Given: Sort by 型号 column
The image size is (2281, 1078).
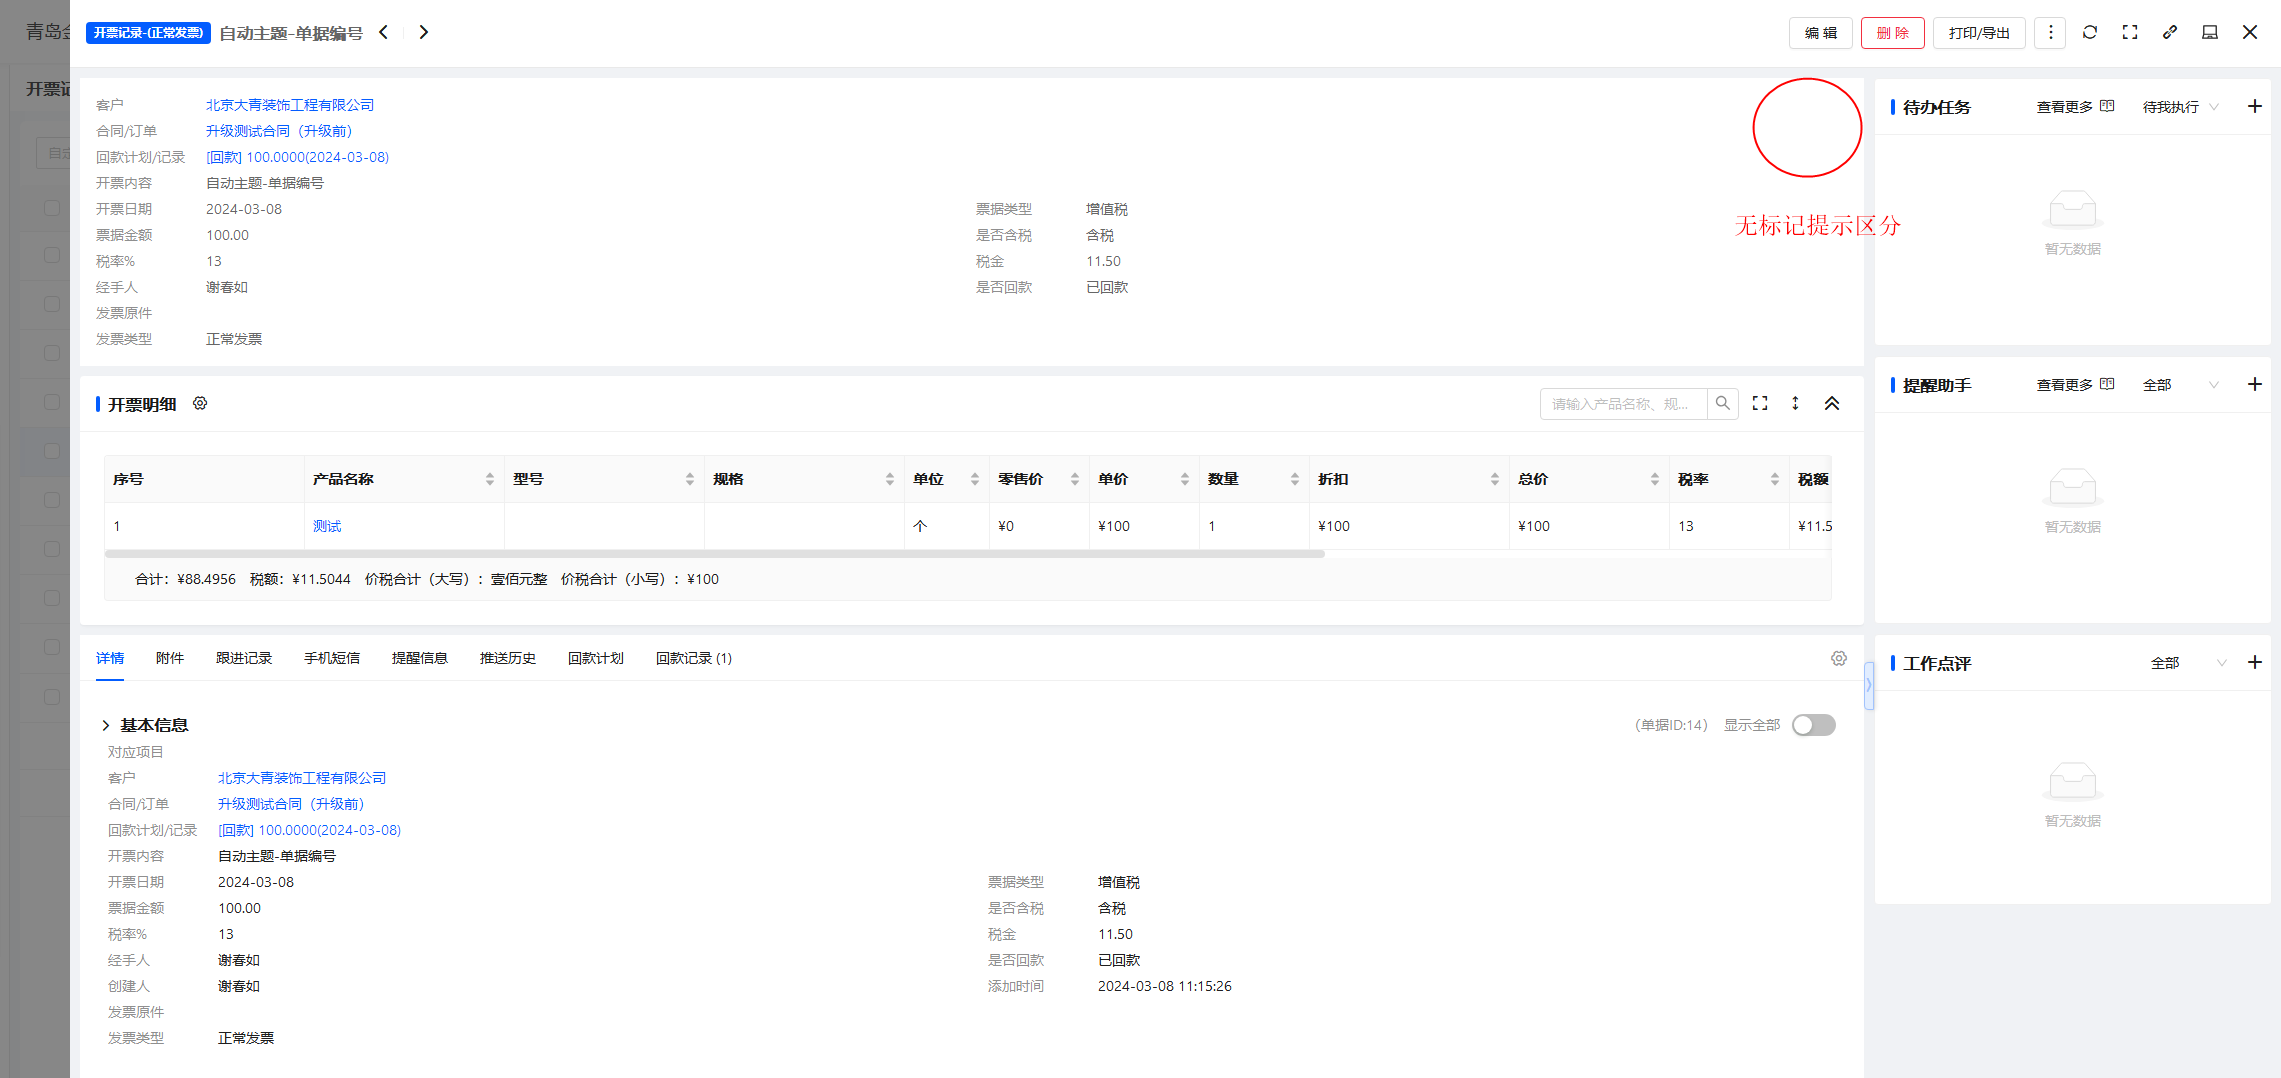Looking at the screenshot, I should 690,479.
